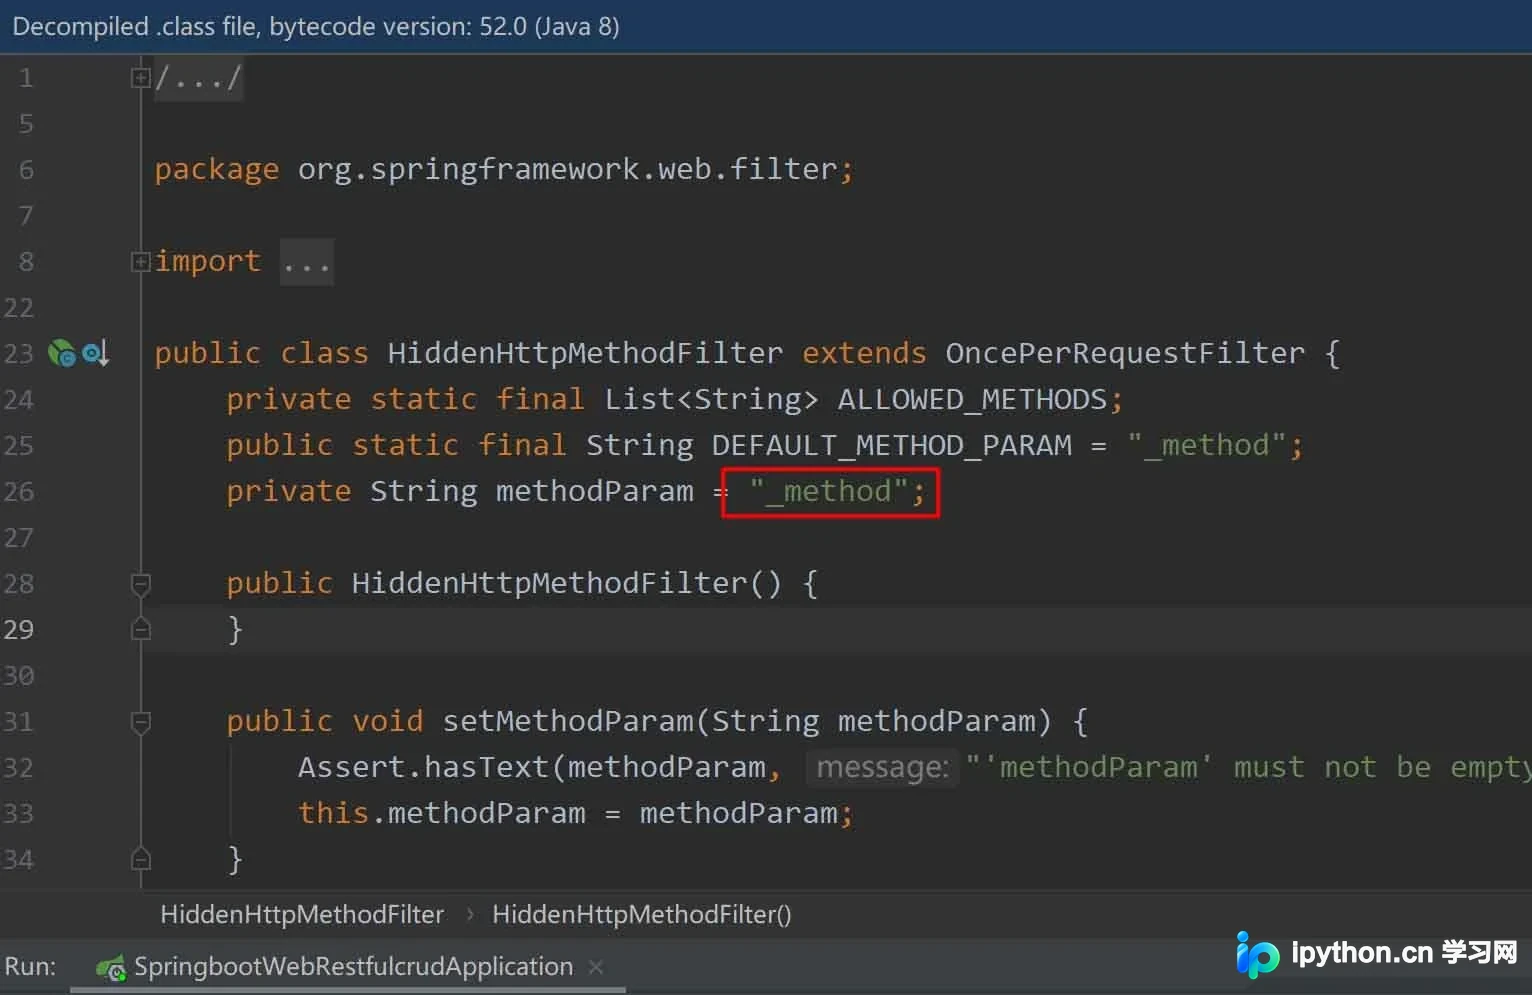
Task: Close the SpringbootWebRestfulcrudApplication run tab
Action: point(596,967)
